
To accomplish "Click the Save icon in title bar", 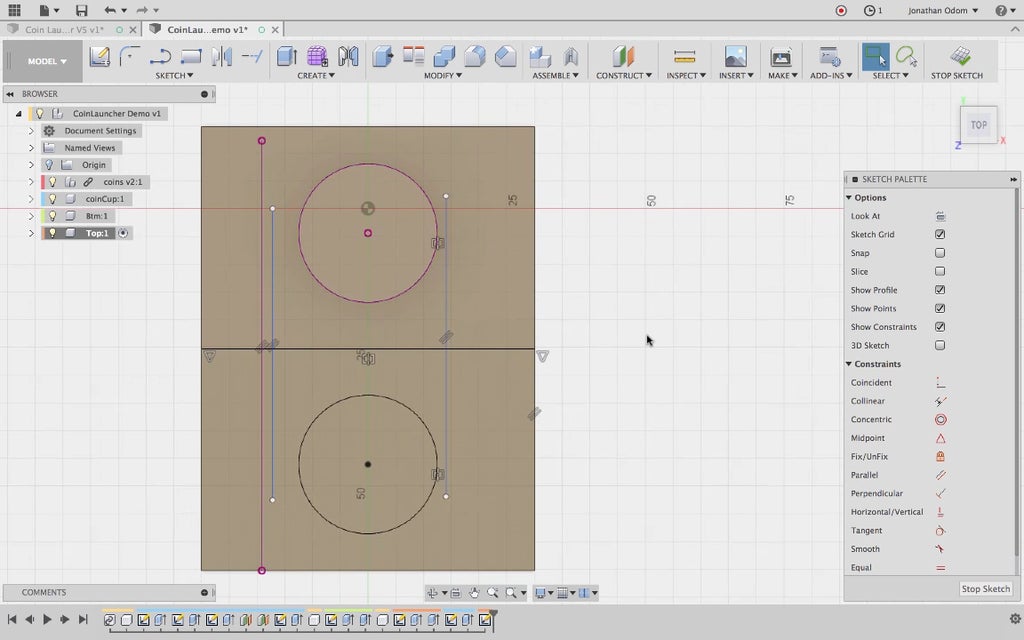I will 82,10.
